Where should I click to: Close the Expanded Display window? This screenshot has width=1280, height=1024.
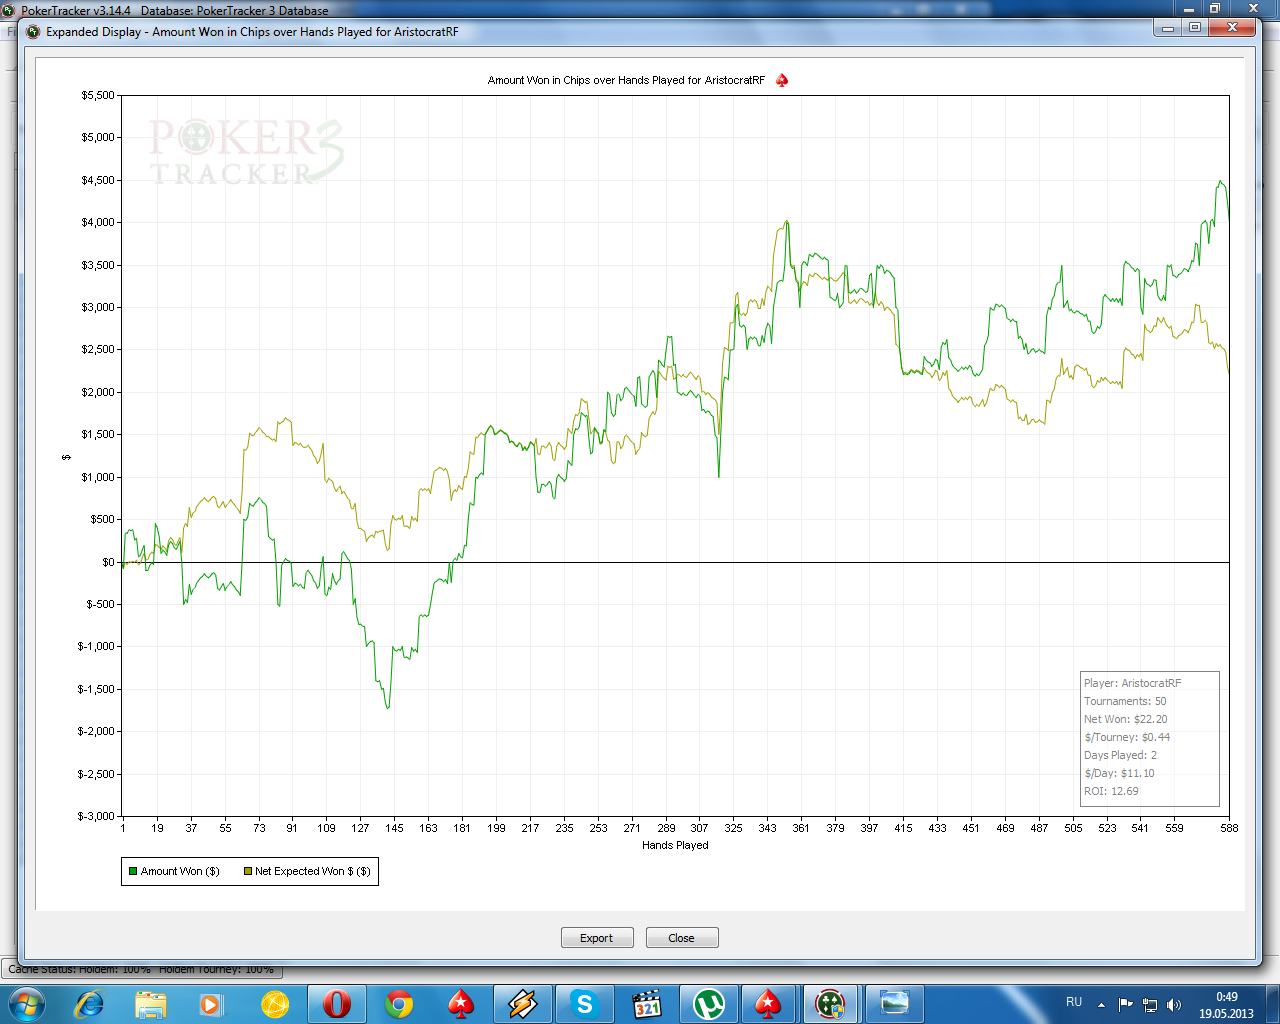coord(1232,28)
